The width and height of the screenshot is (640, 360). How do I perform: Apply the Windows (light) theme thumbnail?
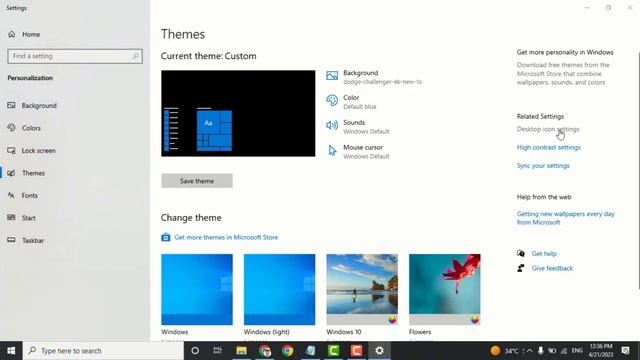point(280,289)
